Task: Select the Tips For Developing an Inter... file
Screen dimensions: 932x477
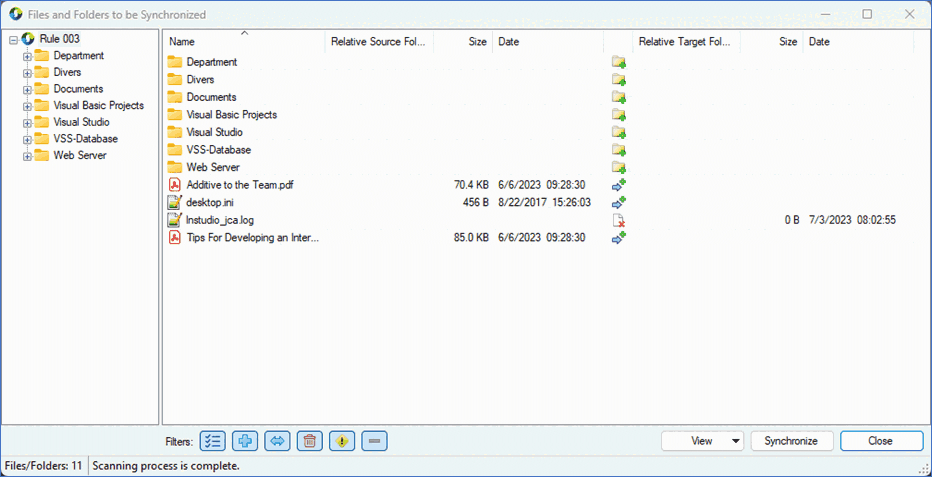Action: [x=253, y=238]
